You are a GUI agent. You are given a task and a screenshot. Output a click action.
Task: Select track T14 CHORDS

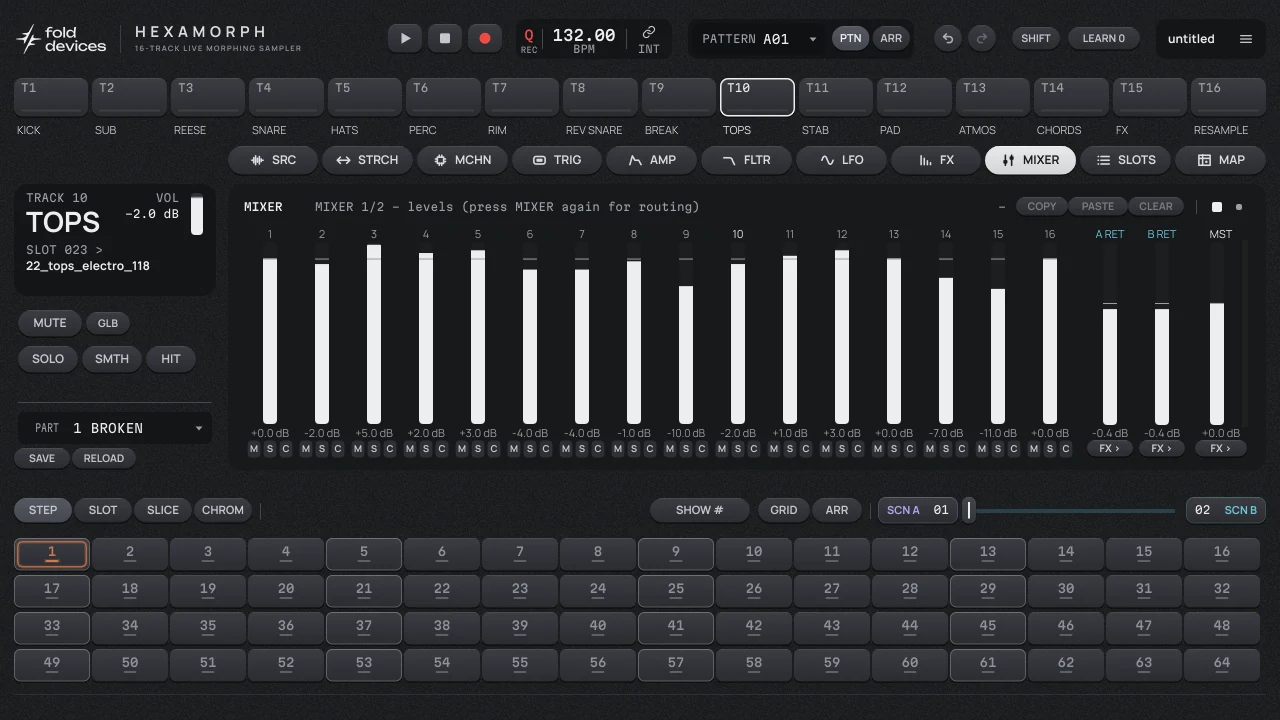point(1070,98)
